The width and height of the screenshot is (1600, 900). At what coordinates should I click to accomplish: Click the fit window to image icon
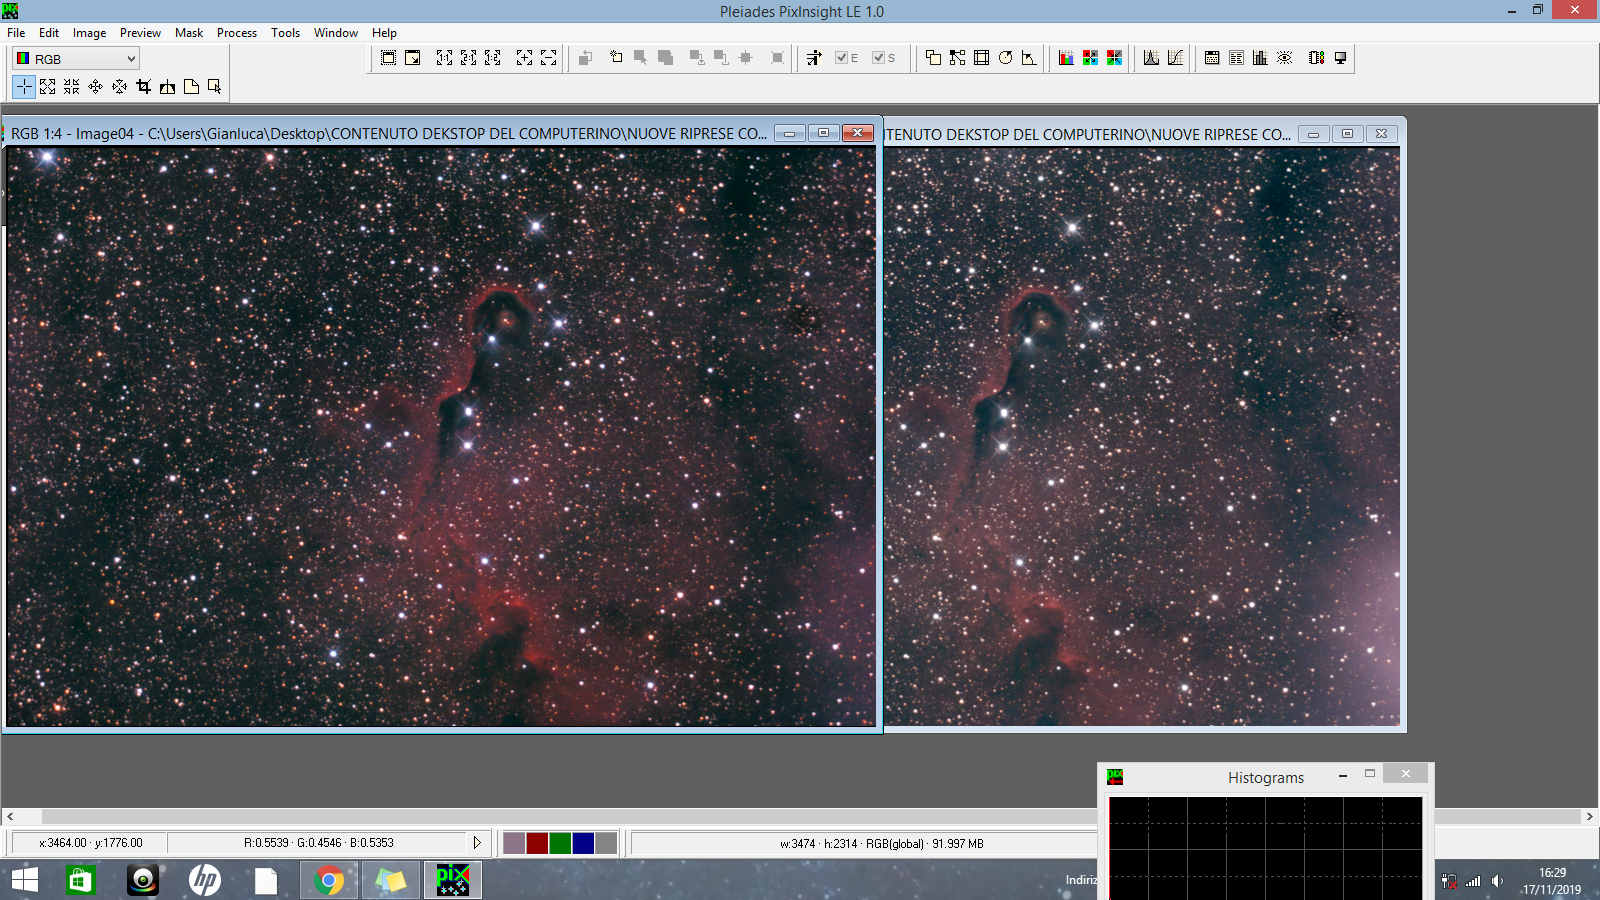[x=389, y=58]
